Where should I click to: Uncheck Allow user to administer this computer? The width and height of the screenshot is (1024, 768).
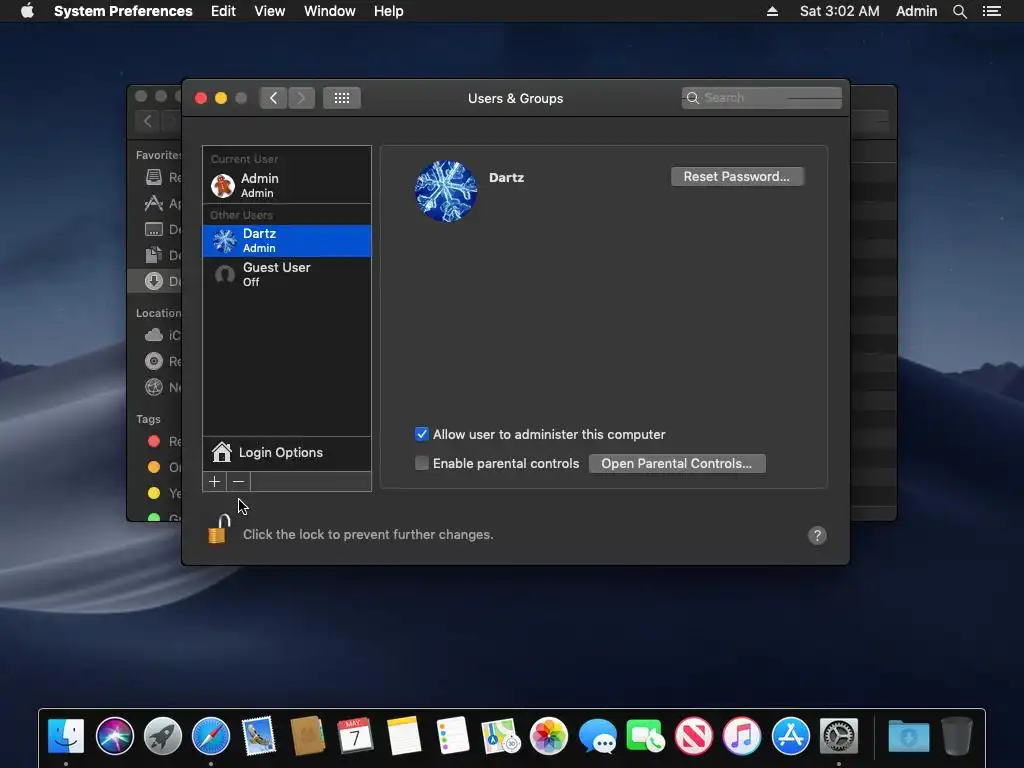pos(422,434)
